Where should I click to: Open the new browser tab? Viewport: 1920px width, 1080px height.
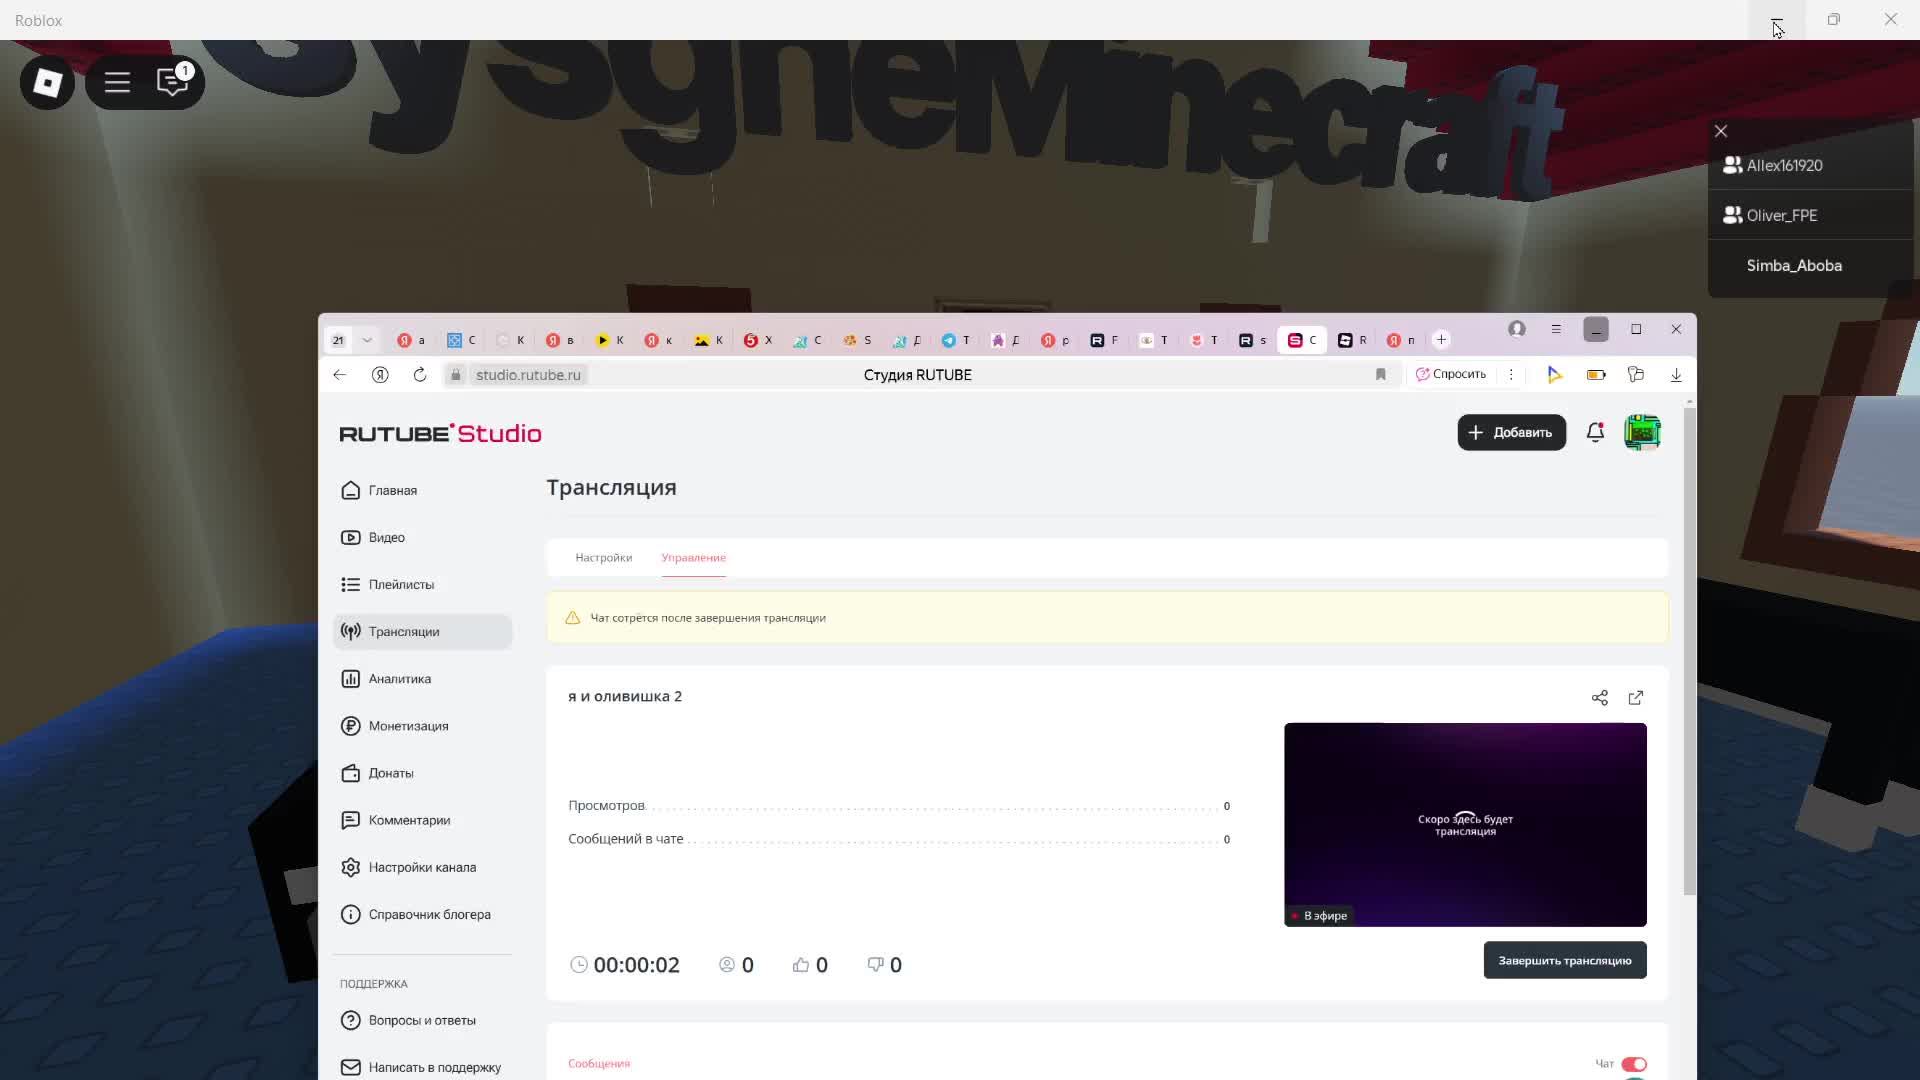[x=1441, y=339]
